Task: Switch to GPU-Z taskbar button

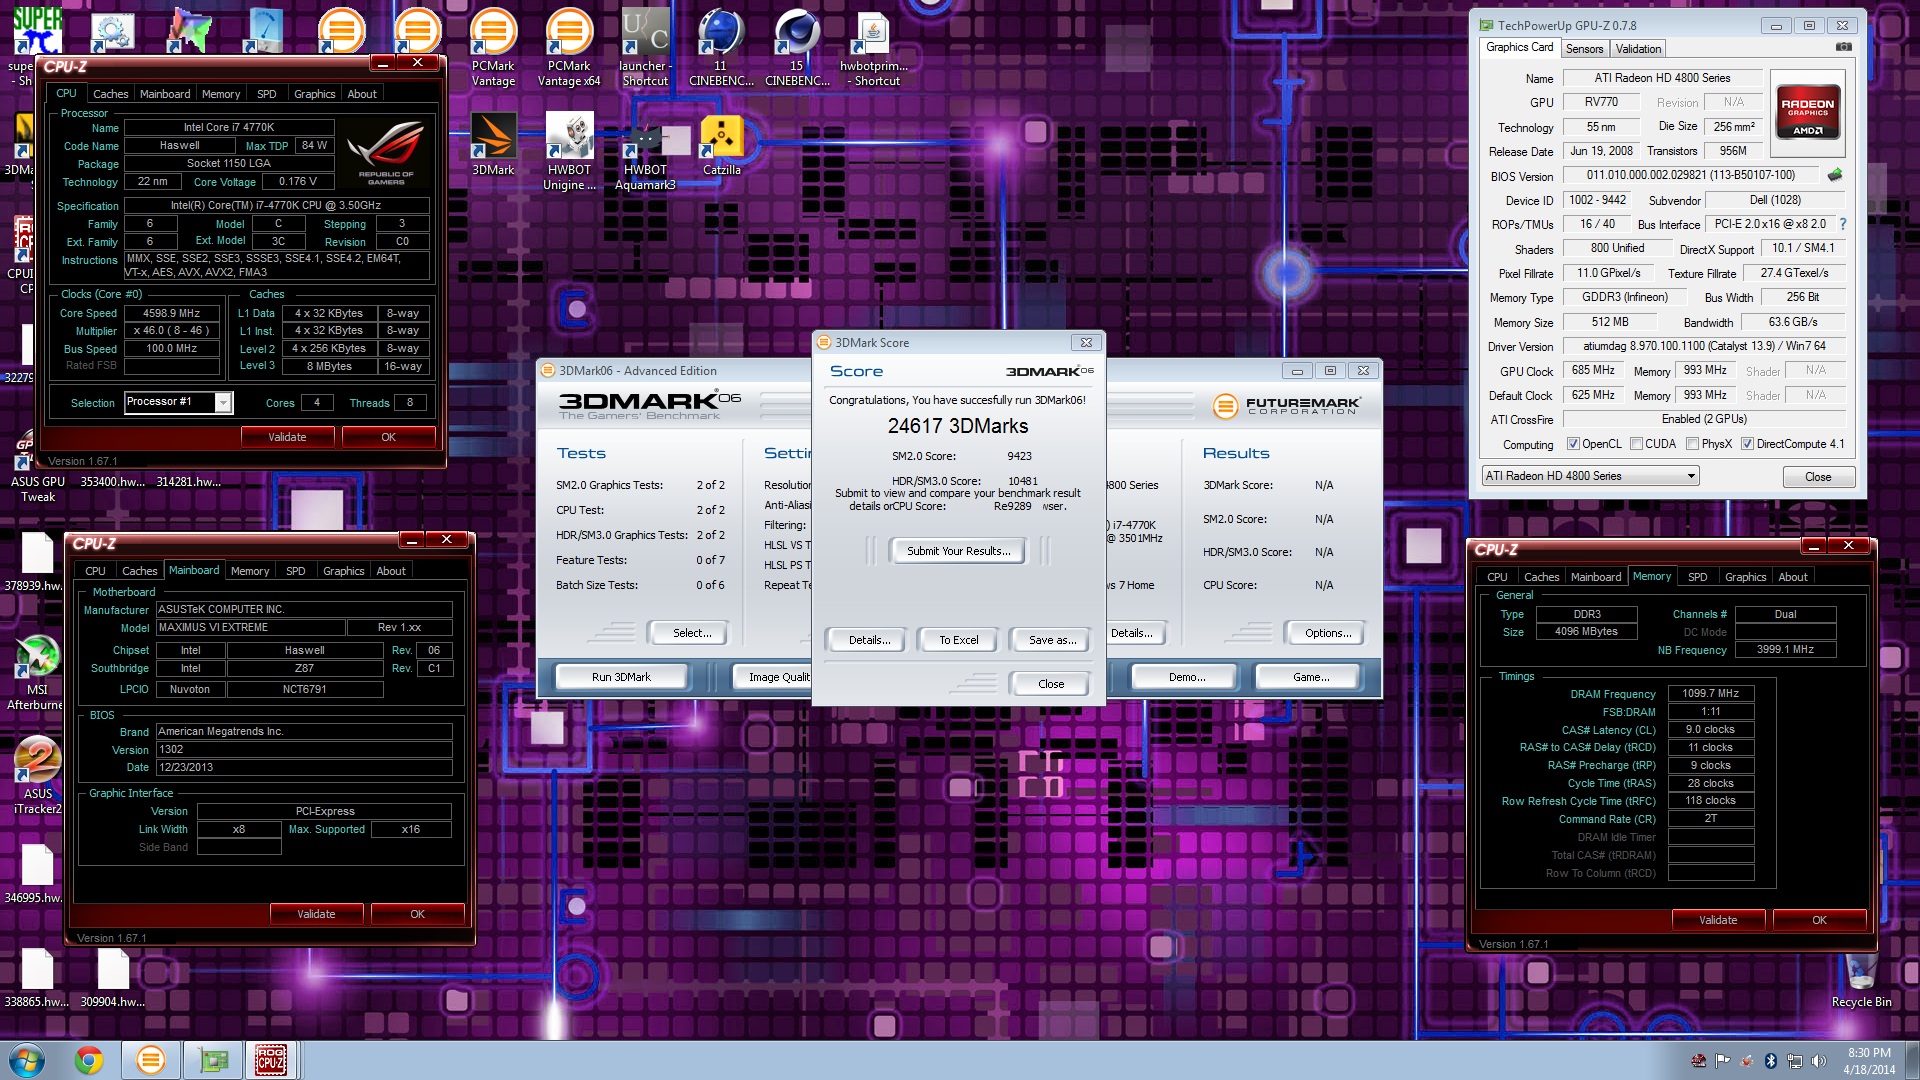Action: (x=212, y=1060)
